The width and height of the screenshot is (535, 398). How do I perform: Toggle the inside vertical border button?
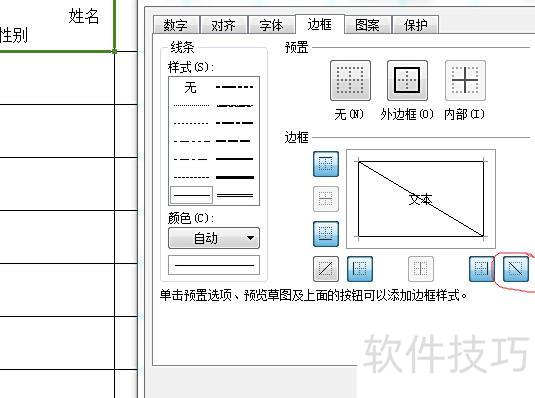click(421, 269)
